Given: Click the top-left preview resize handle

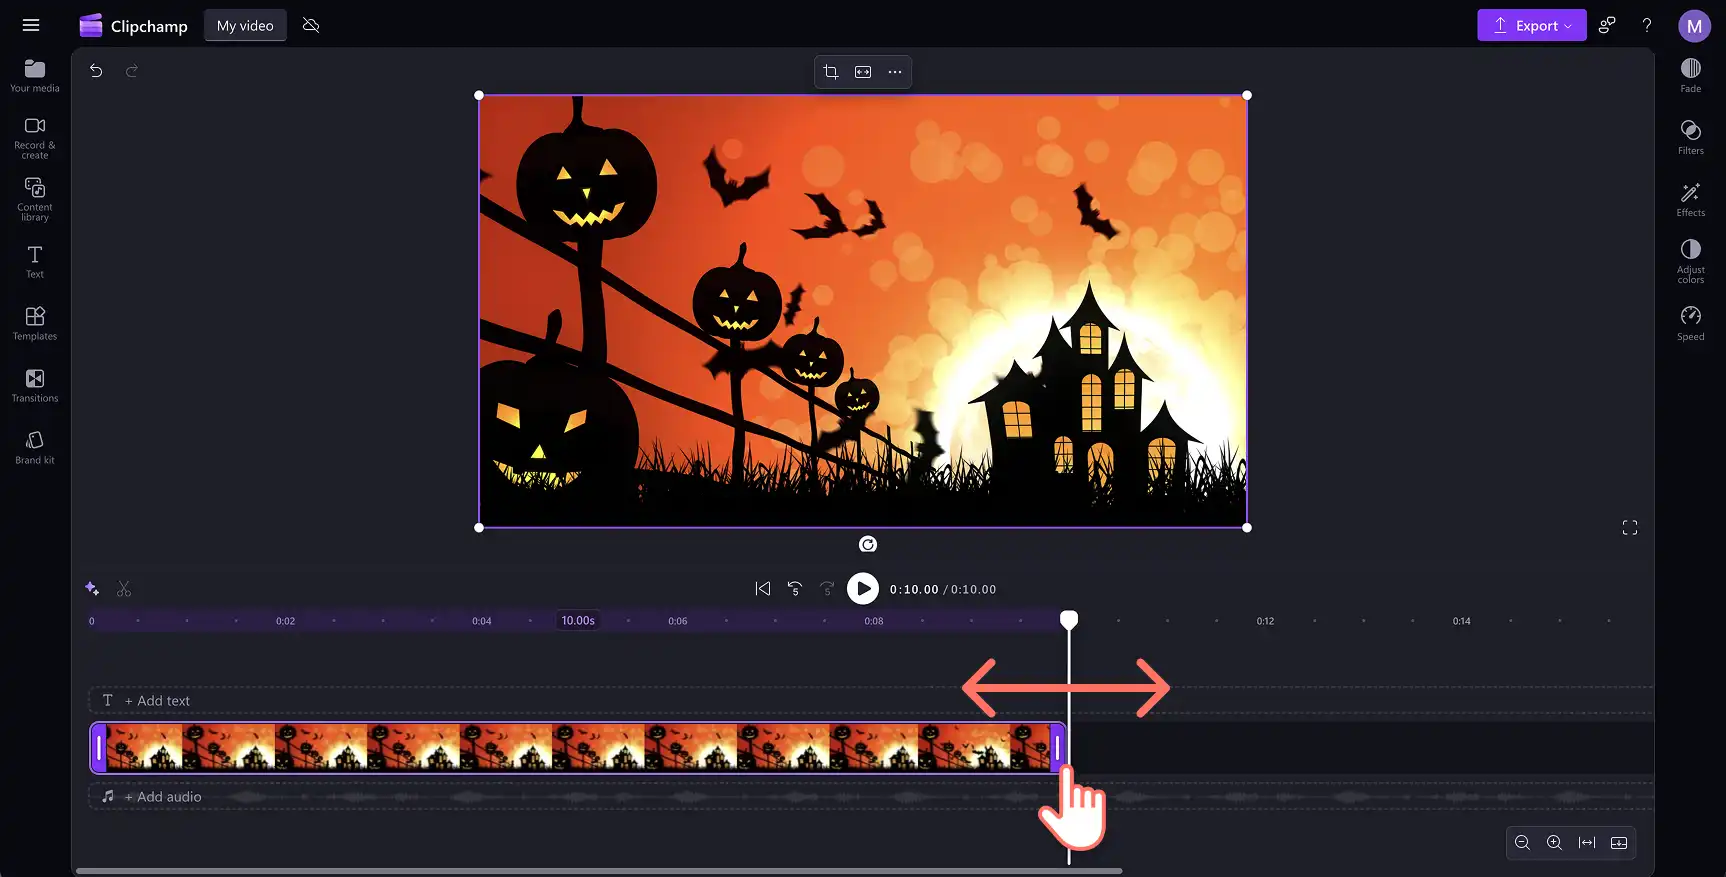Looking at the screenshot, I should [x=479, y=96].
